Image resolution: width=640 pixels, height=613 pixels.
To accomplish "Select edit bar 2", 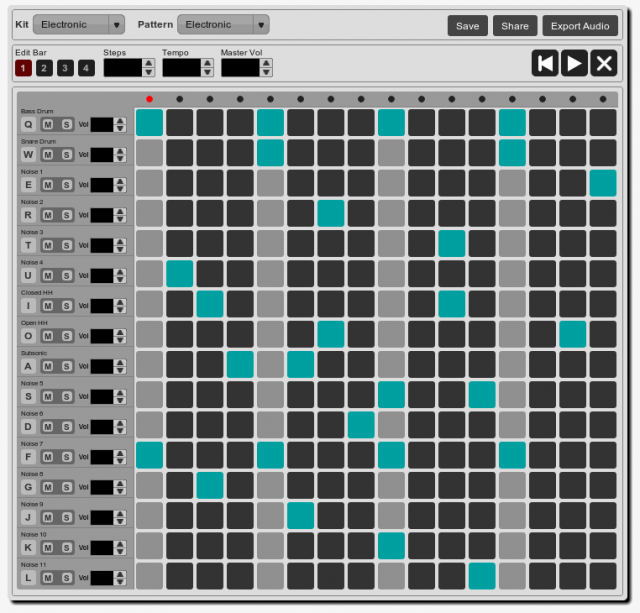I will pos(44,68).
